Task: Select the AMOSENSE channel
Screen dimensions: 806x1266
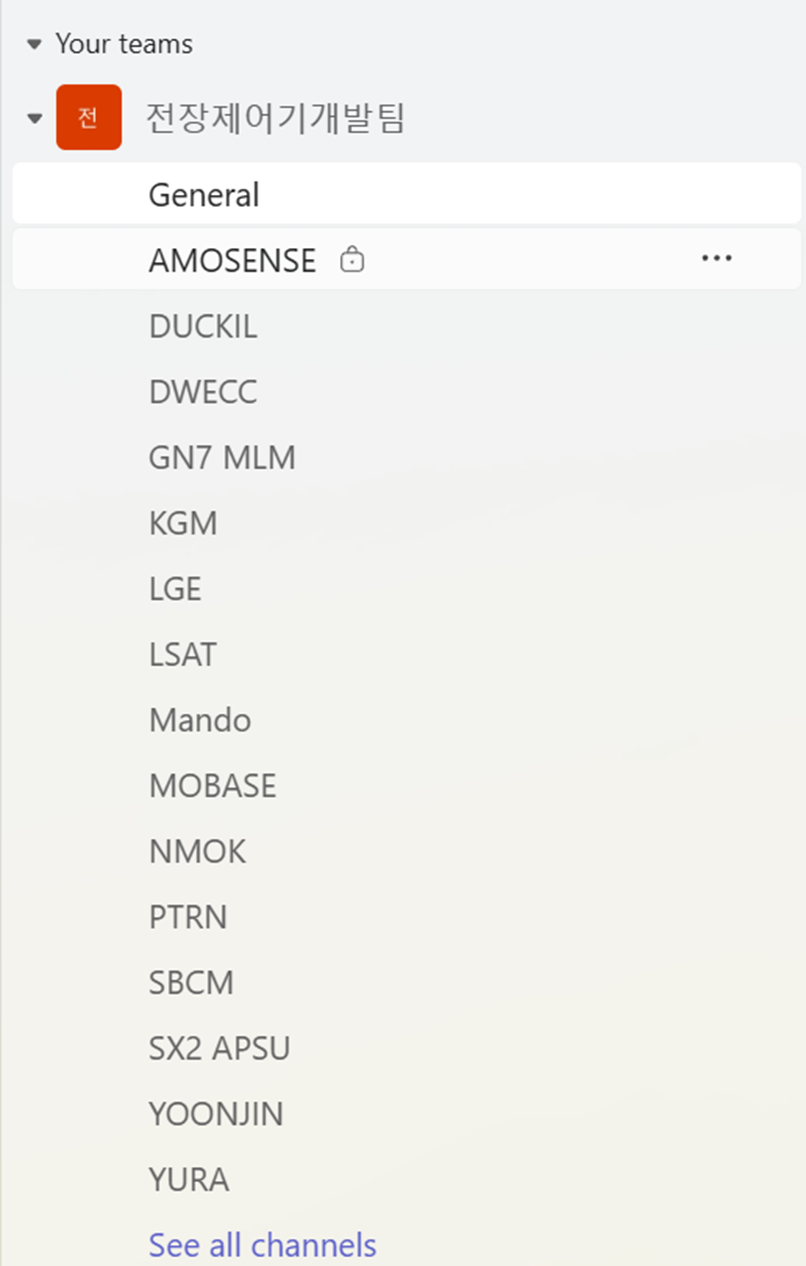Action: [232, 260]
